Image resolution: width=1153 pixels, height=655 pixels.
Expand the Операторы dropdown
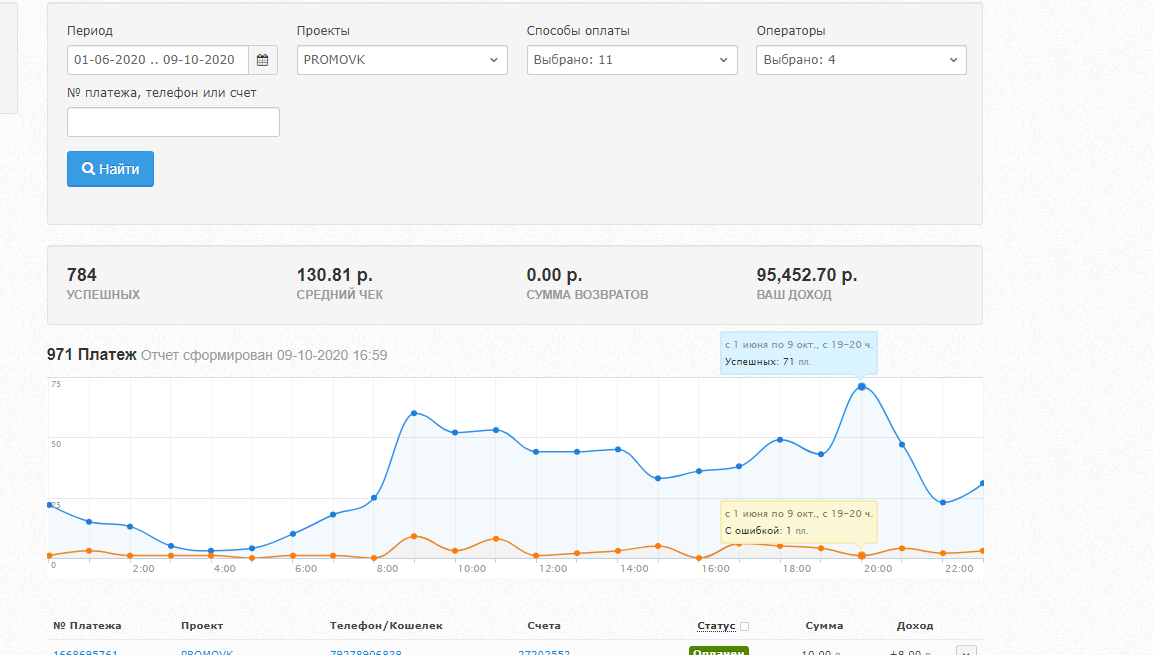pyautogui.click(x=861, y=60)
